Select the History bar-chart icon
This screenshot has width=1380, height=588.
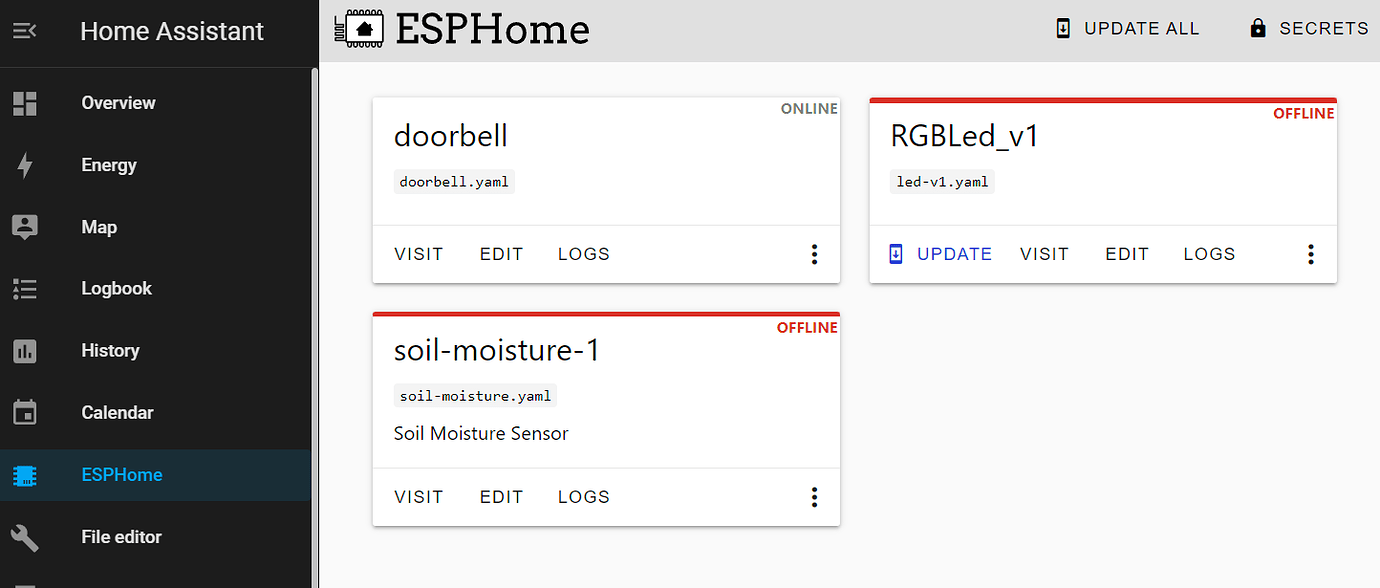click(25, 350)
